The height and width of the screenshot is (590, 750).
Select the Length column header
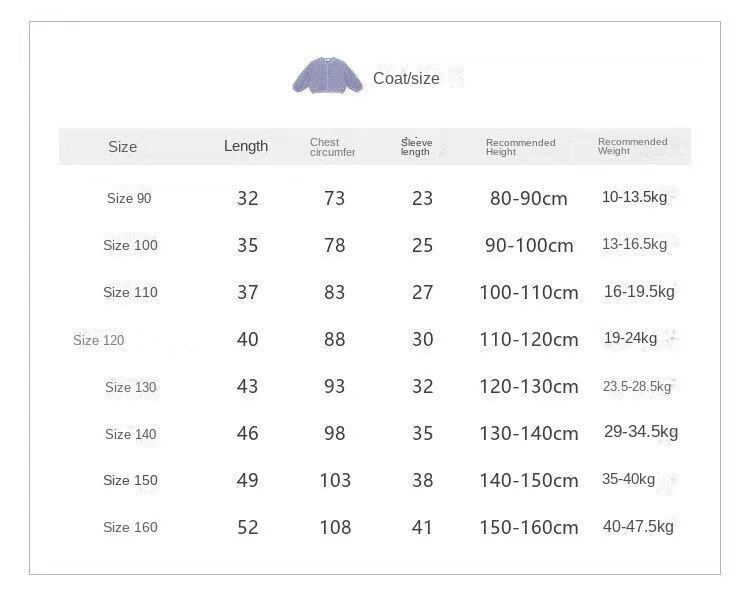(x=246, y=146)
